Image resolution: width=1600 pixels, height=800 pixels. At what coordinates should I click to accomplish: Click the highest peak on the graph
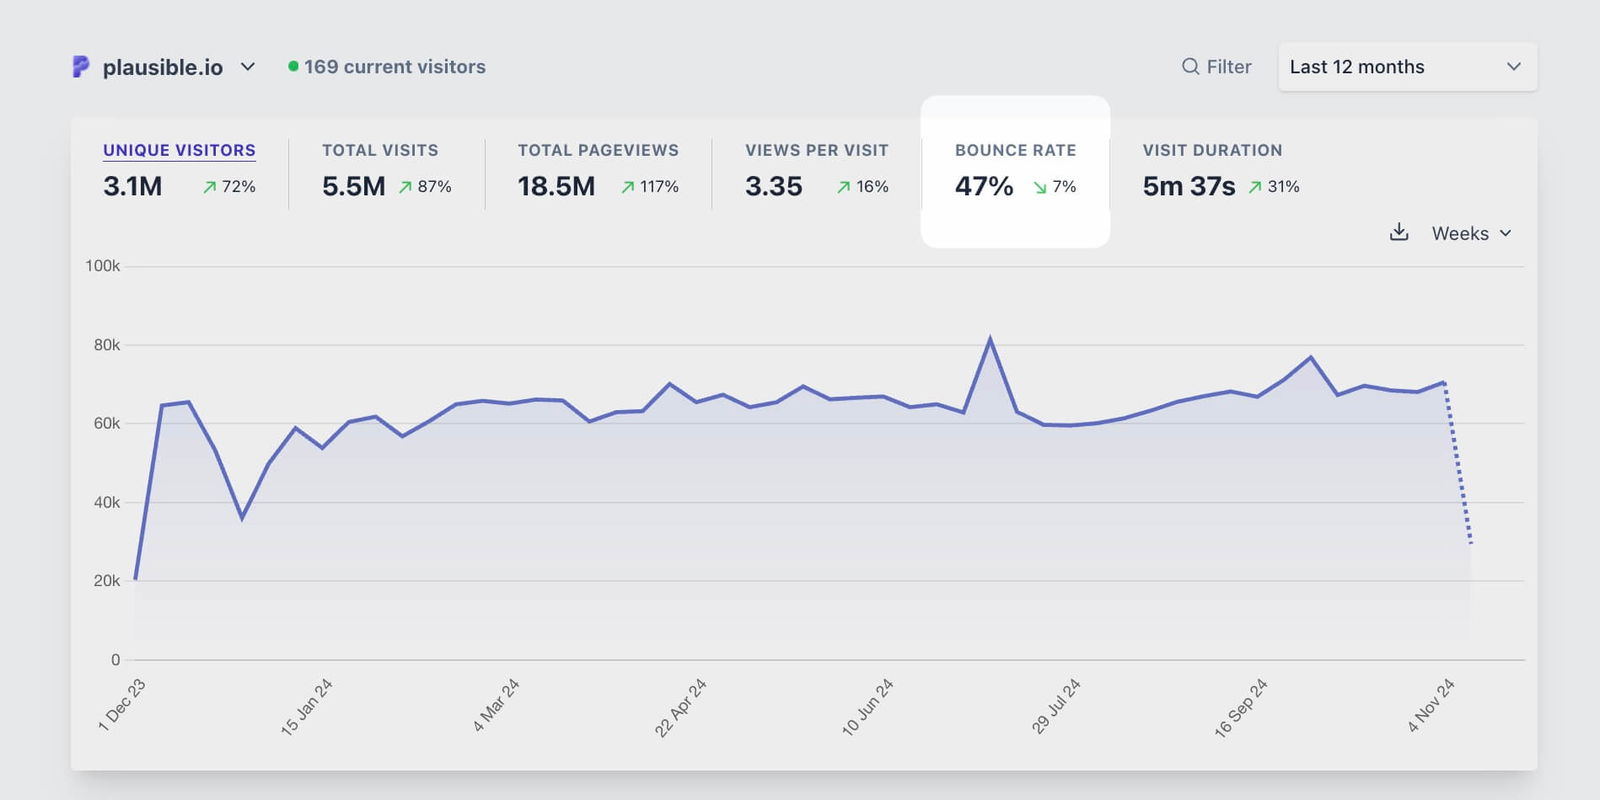[990, 340]
